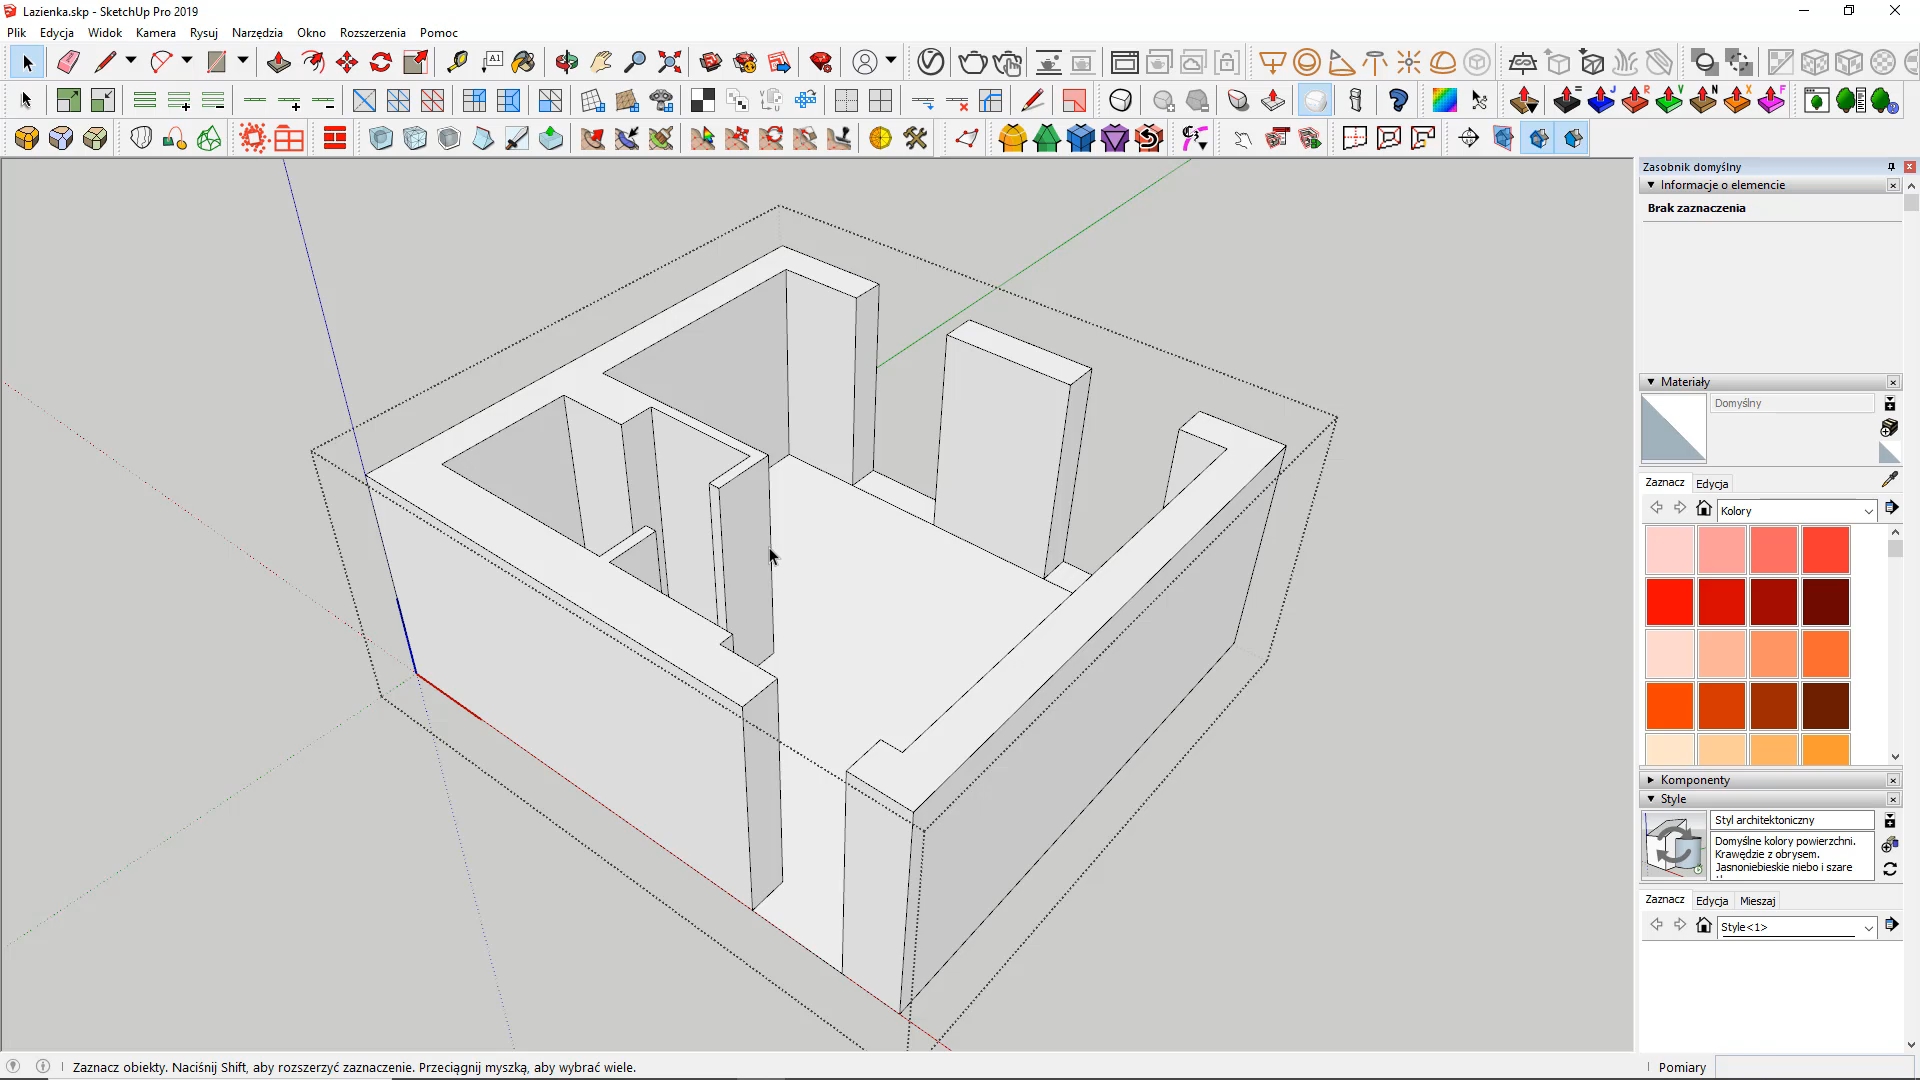Choose the Tape Measure tool
This screenshot has height=1080, width=1920.
457,62
